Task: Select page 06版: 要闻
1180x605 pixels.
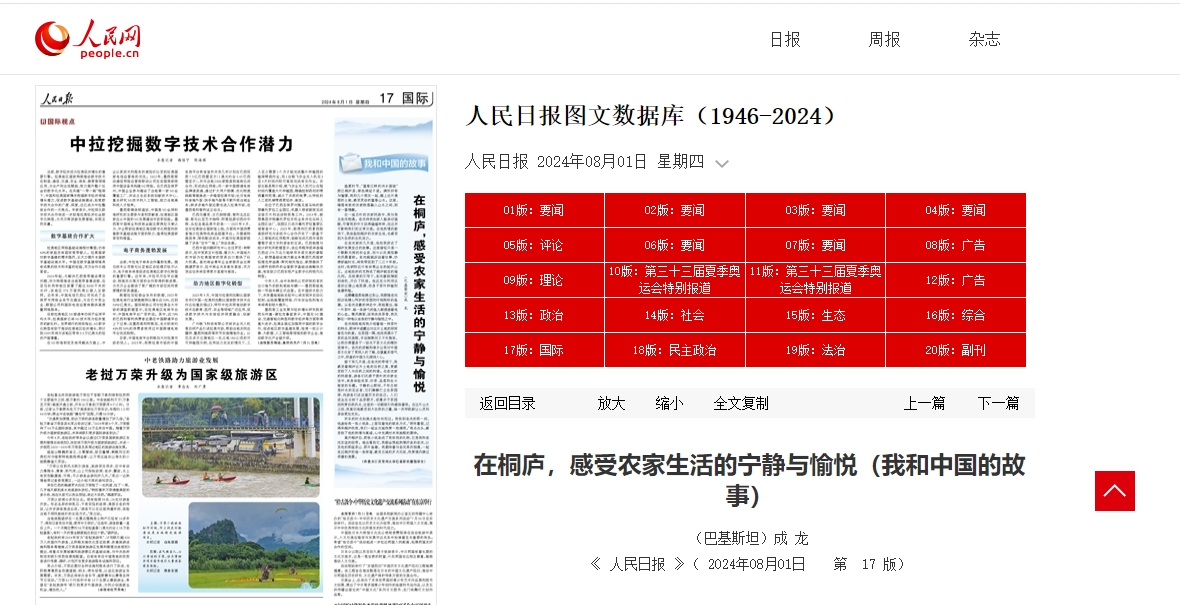Action: (x=675, y=245)
